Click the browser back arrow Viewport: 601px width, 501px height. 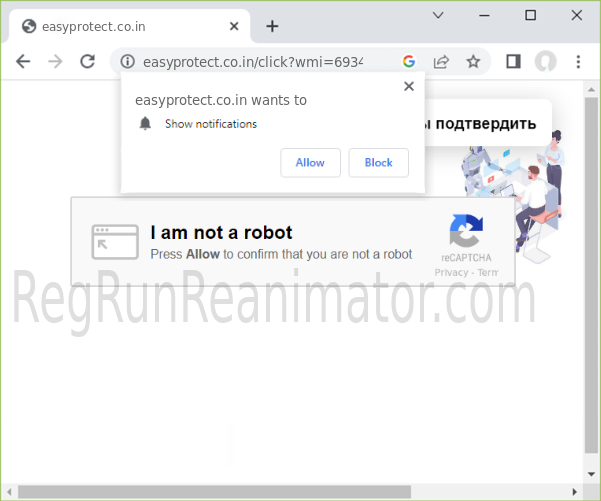click(23, 61)
